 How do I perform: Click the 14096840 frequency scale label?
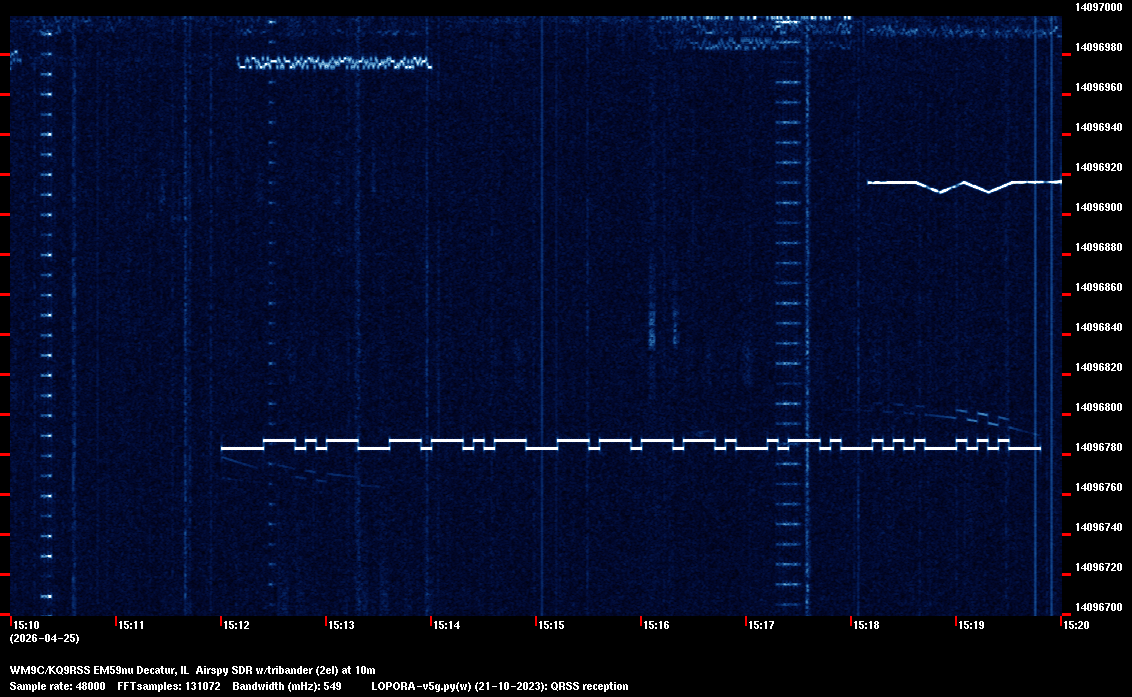click(x=1098, y=327)
